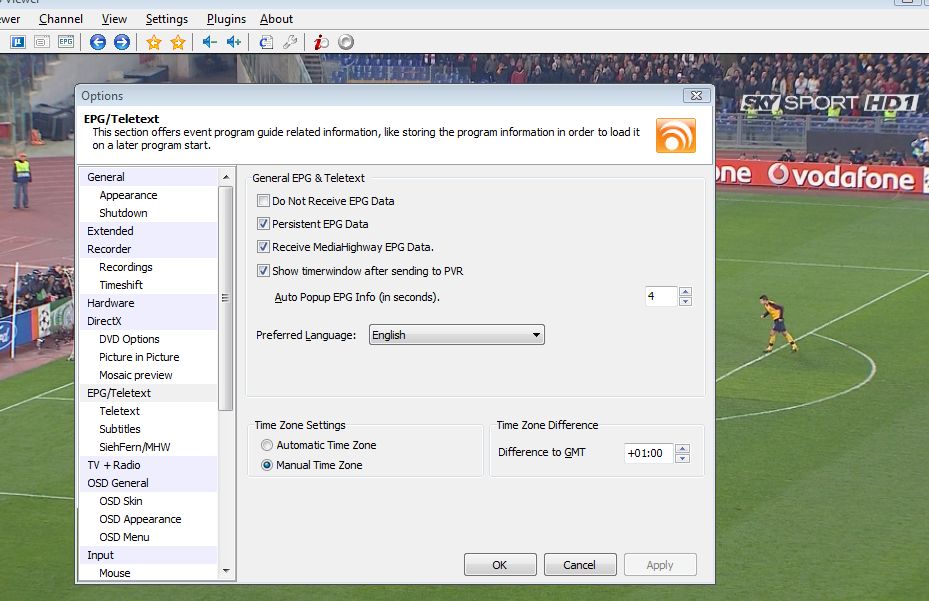This screenshot has width=929, height=601.
Task: Click the options list scroll-up arrow
Action: [226, 177]
